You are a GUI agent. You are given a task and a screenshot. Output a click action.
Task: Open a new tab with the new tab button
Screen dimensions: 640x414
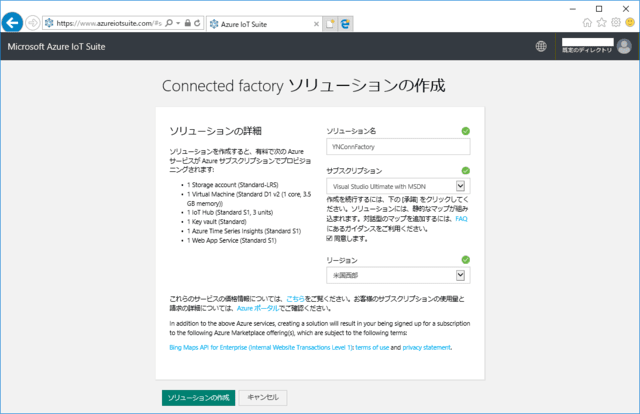(x=330, y=24)
